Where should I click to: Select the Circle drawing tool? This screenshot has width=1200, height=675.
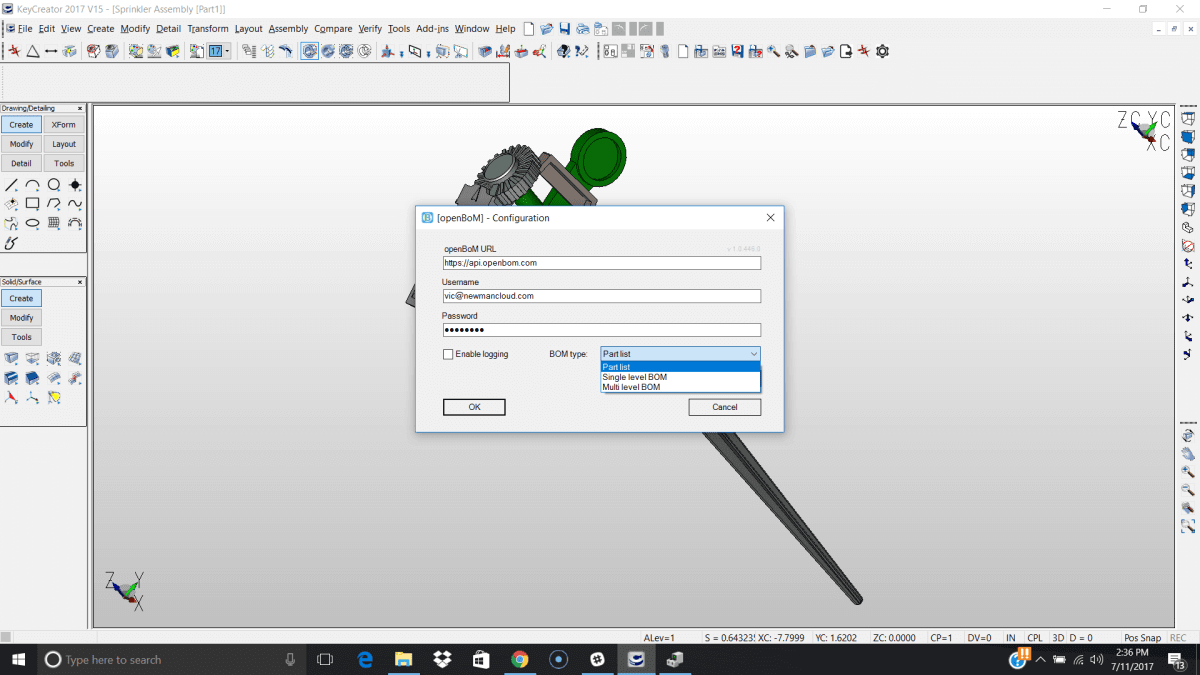point(53,185)
